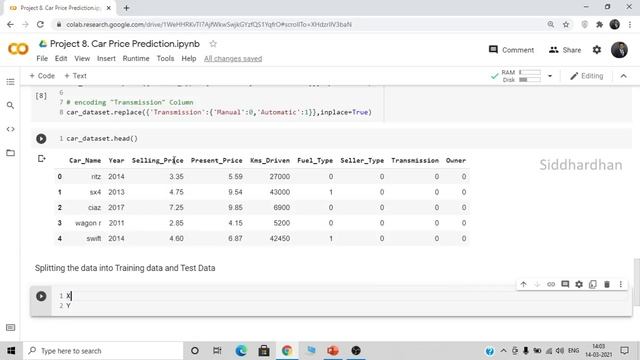Open the code snippets sidebar icon
640x360 pixels.
pyautogui.click(x=11, y=129)
